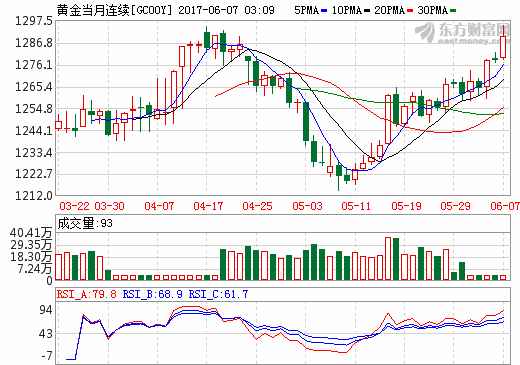Screen dimensions: 520x365
Task: Click the red 20PMA legend marker
Action: pos(410,11)
